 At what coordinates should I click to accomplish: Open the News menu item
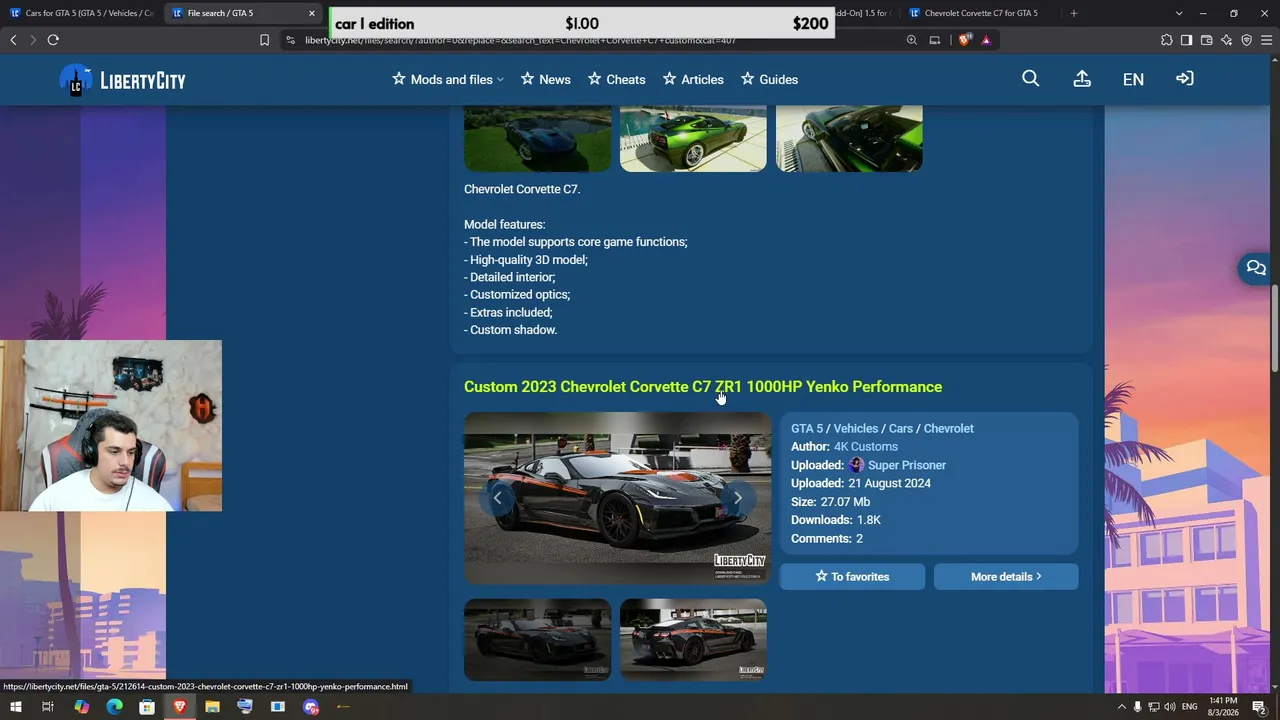click(x=545, y=79)
